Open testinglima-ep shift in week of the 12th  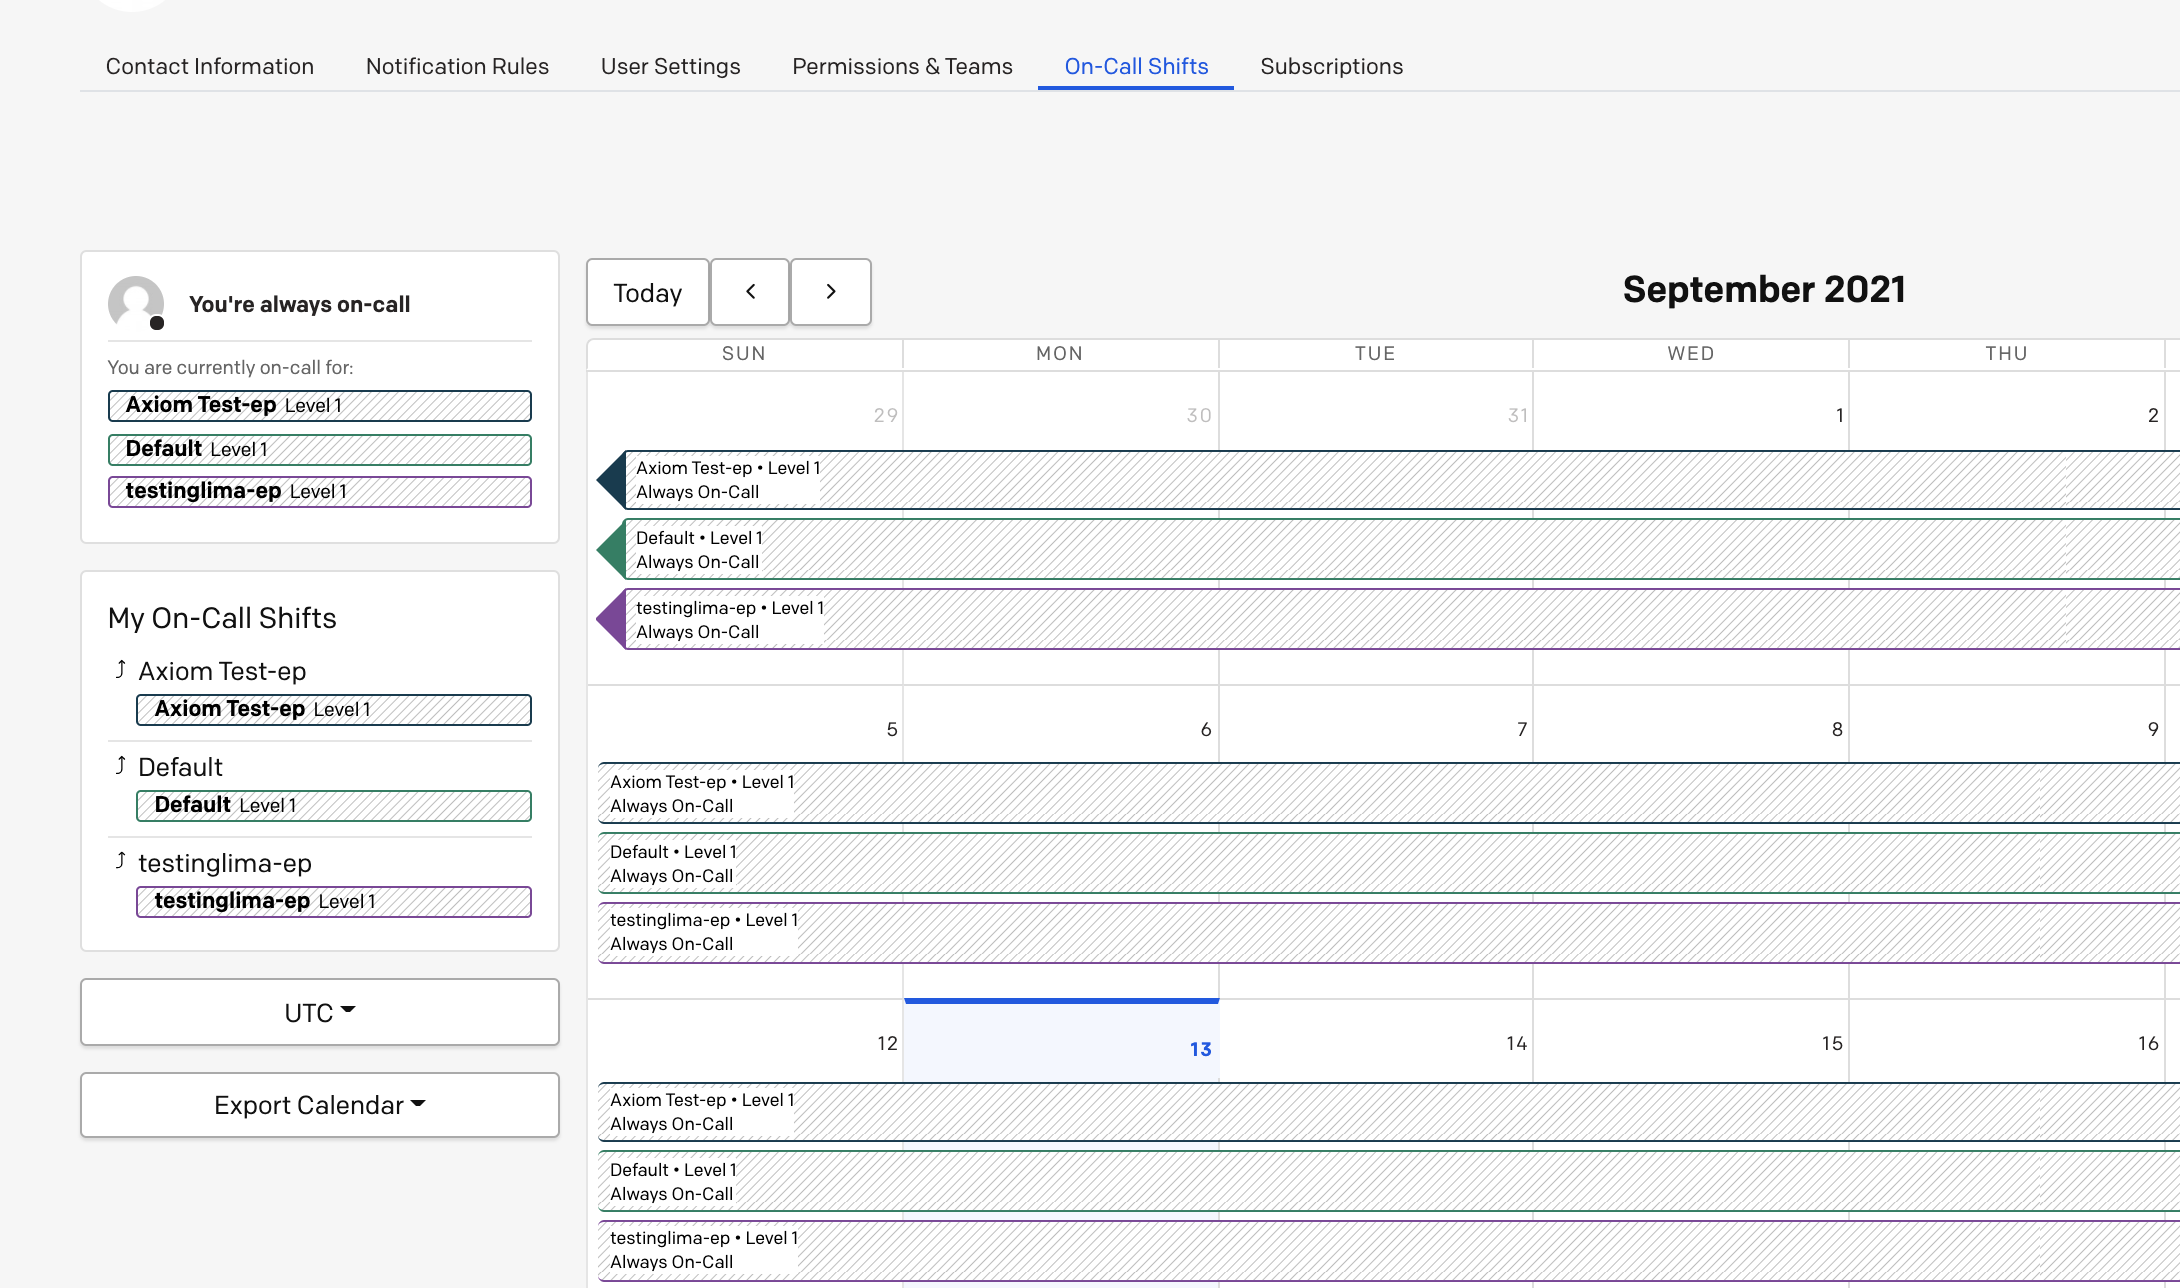(x=1390, y=1250)
